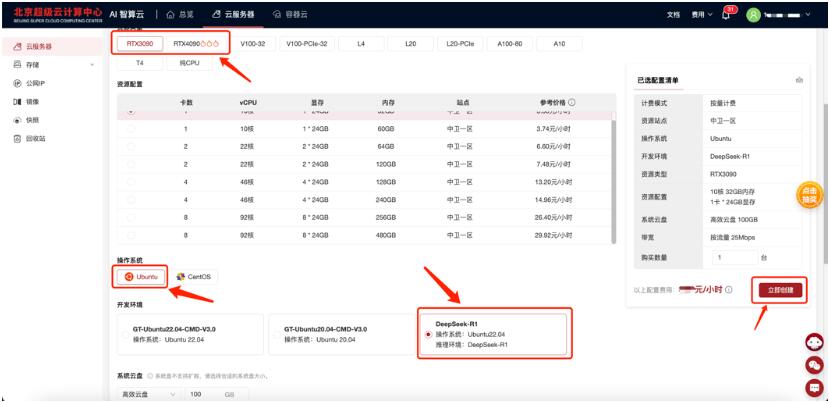
Task: Click the WeChat floating contact icon
Action: tap(814, 365)
